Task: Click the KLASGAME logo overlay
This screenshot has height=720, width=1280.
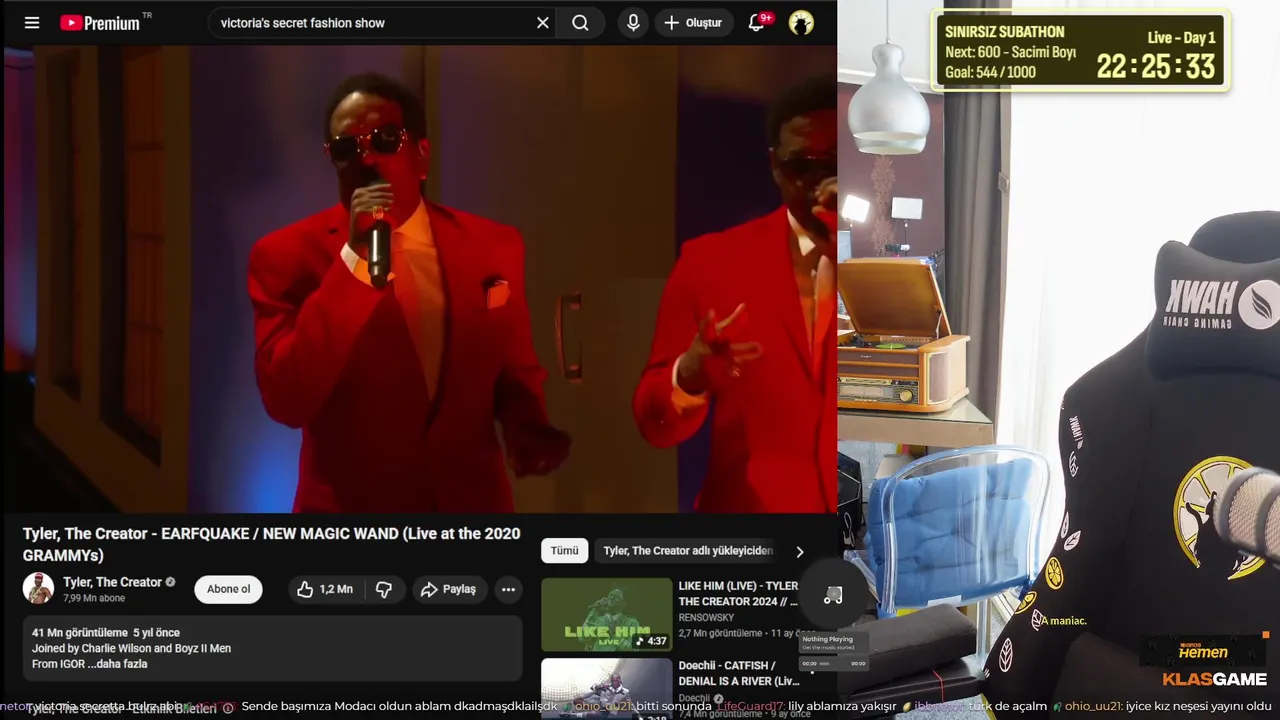Action: pyautogui.click(x=1214, y=679)
